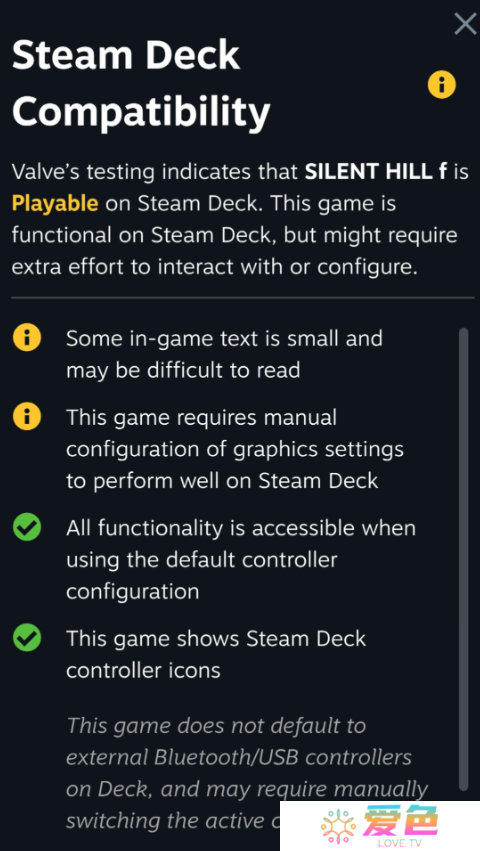The width and height of the screenshot is (480, 851).
Task: Click the info icon beside graphics settings warning
Action: (27, 417)
